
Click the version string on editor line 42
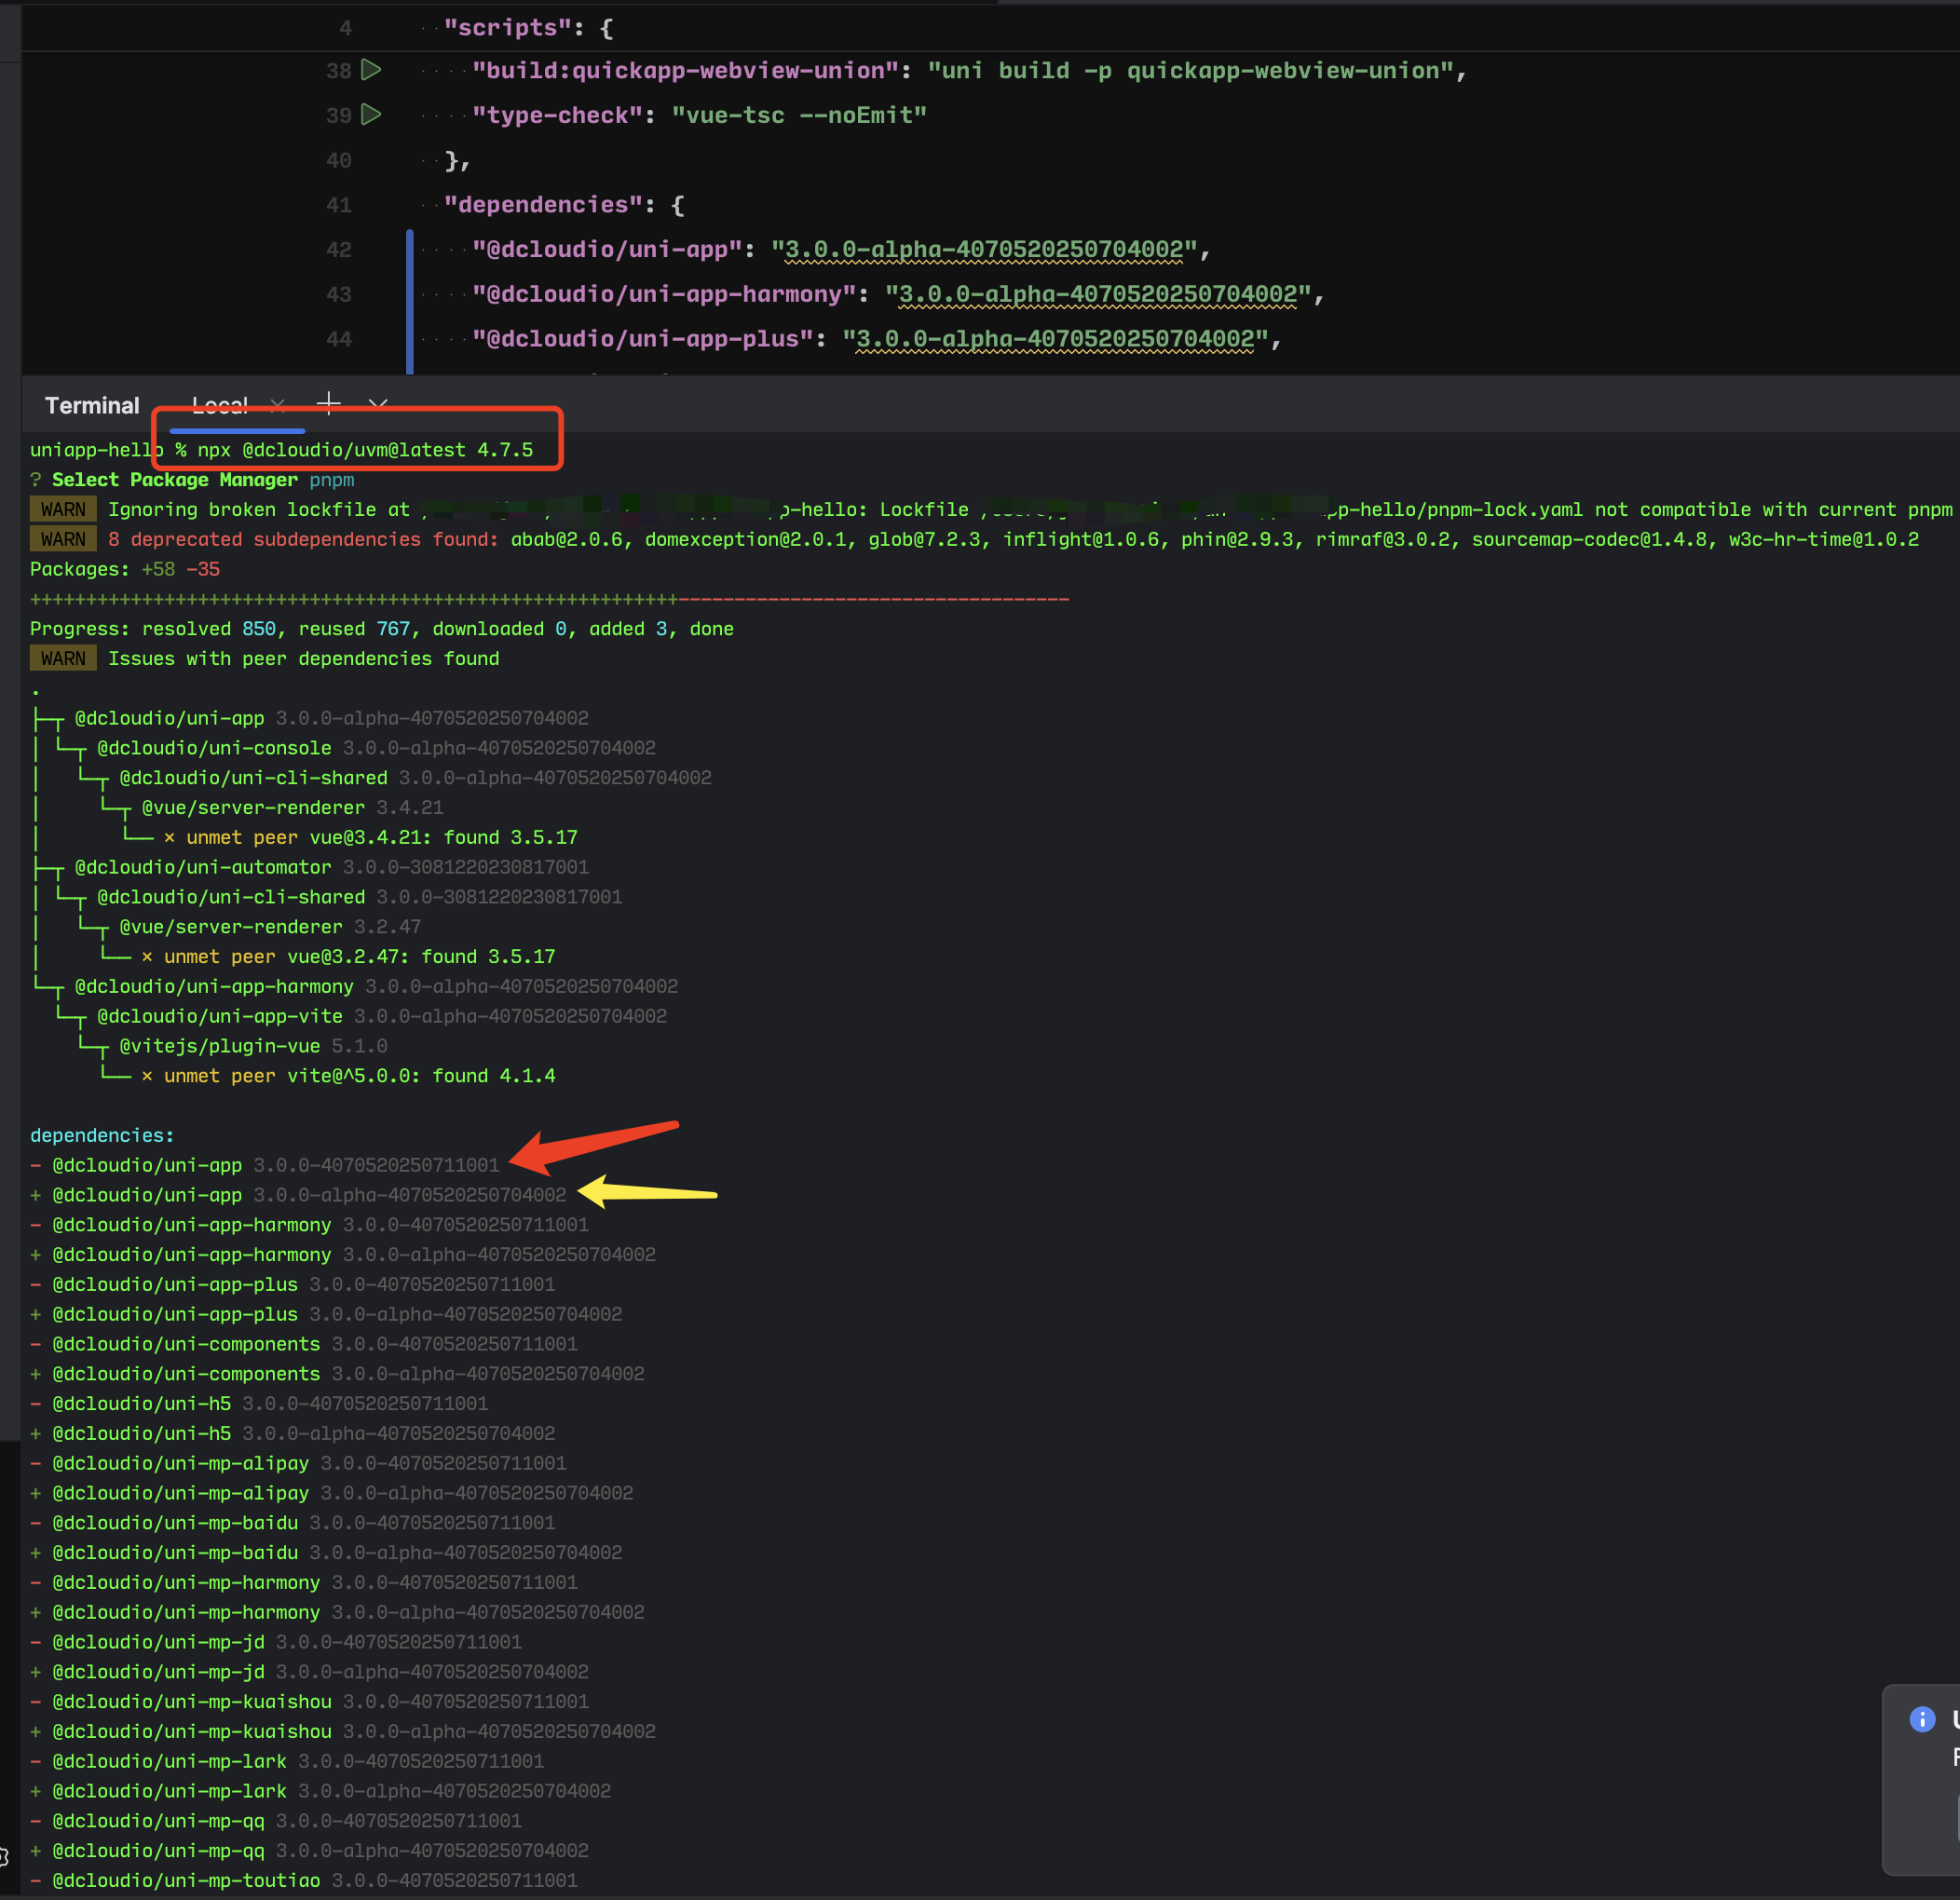984,250
